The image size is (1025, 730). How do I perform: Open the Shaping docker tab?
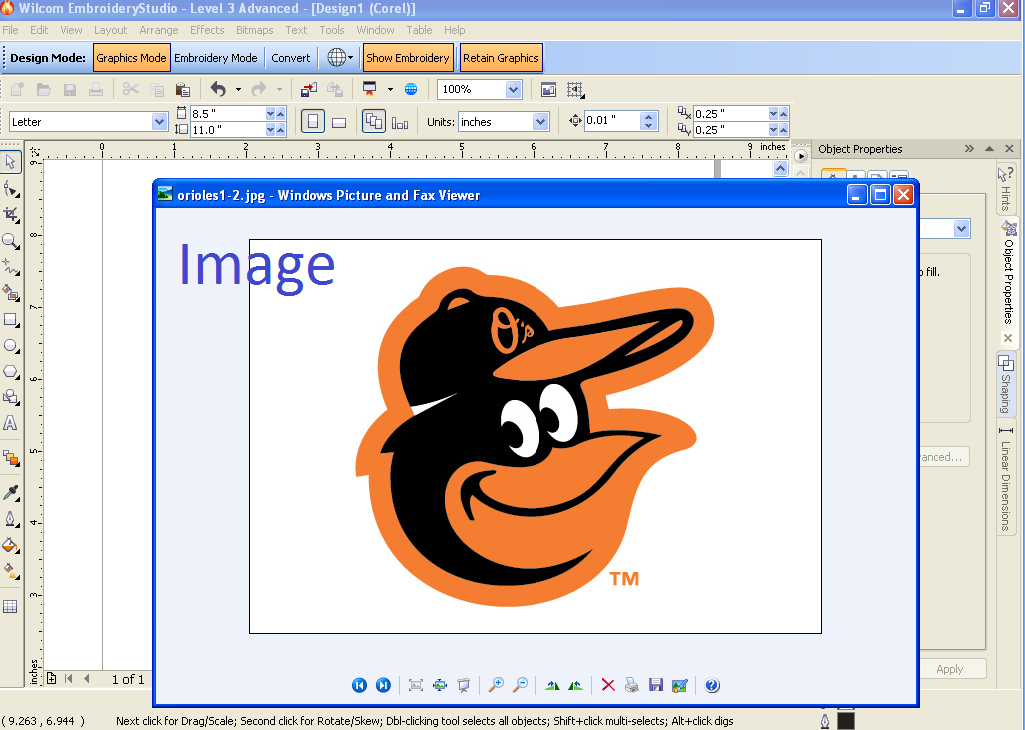pos(1005,384)
